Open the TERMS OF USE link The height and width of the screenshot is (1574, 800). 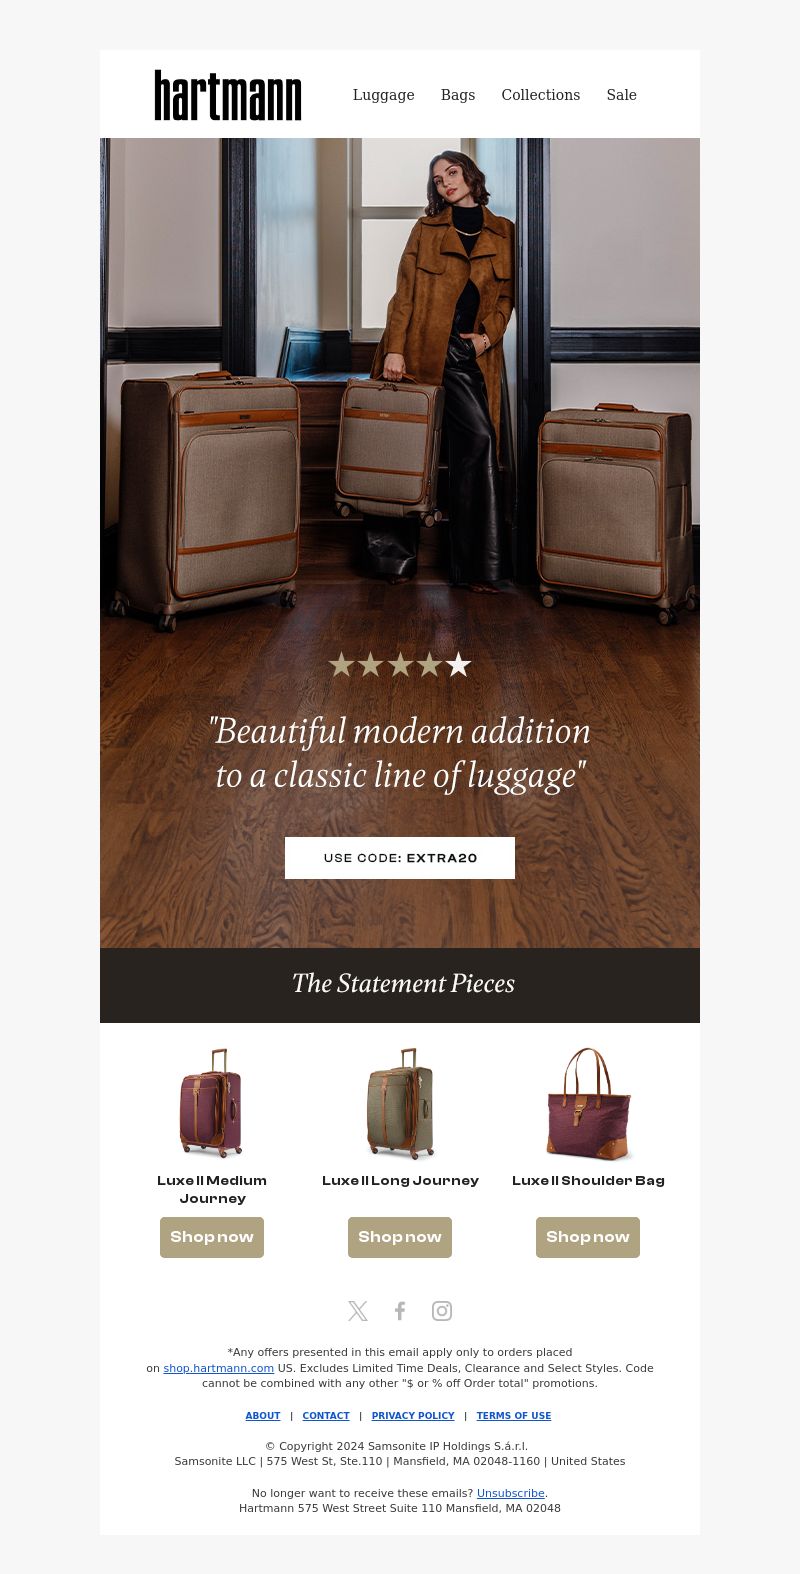pos(514,1416)
